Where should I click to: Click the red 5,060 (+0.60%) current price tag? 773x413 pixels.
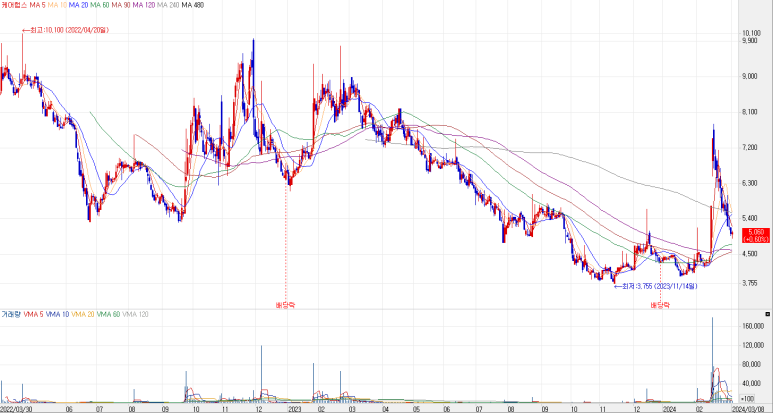coord(756,235)
